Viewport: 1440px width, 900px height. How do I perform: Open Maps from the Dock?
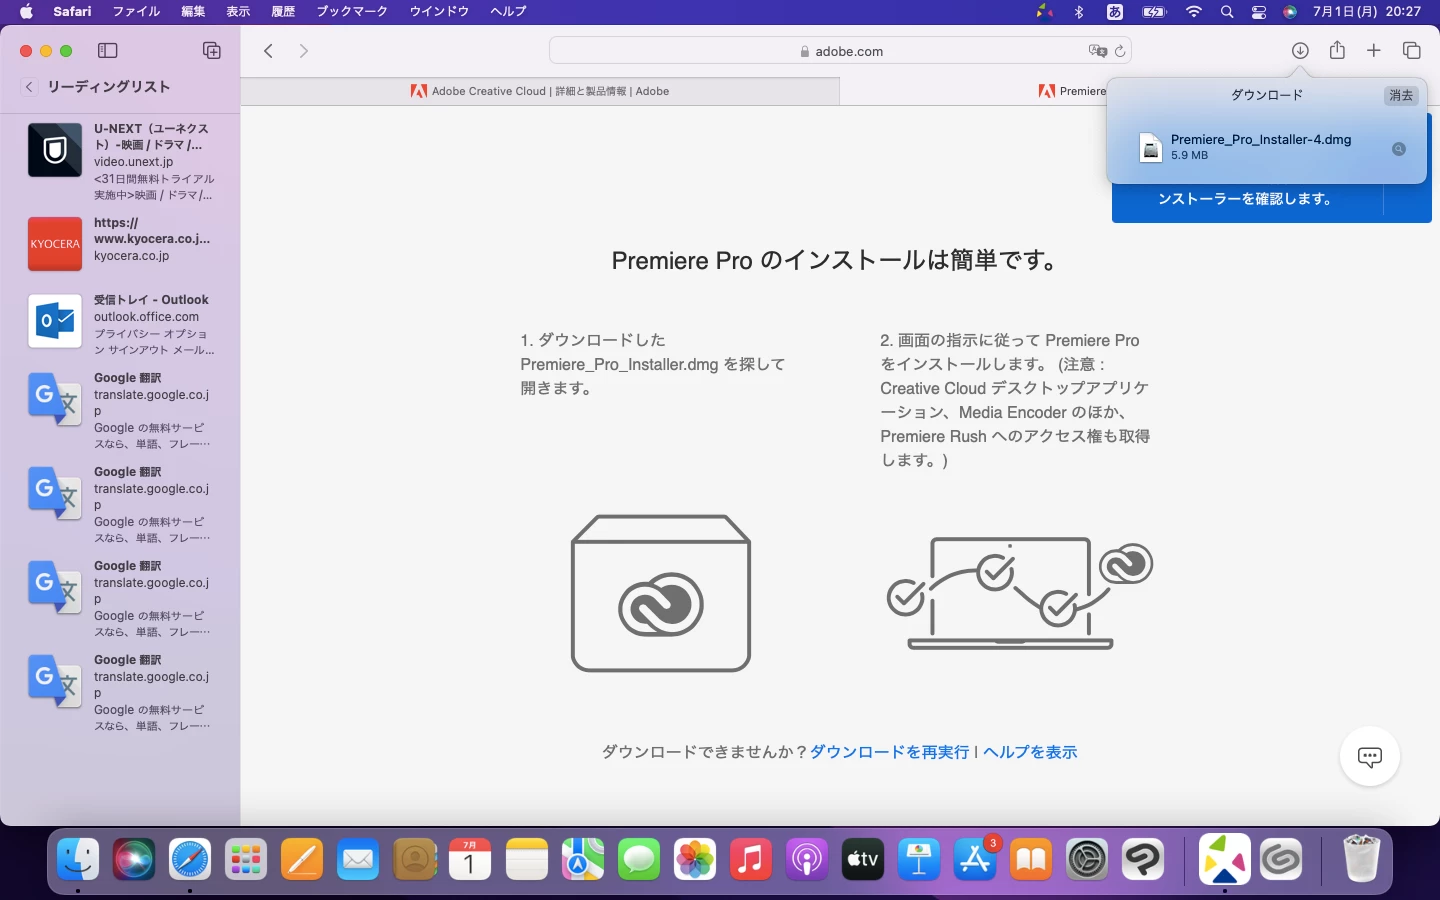click(x=583, y=859)
